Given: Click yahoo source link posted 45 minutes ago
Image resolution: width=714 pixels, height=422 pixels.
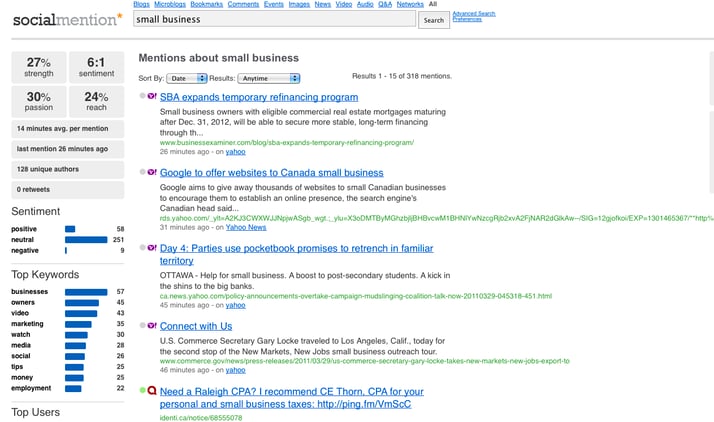Looking at the screenshot, I should [x=235, y=305].
